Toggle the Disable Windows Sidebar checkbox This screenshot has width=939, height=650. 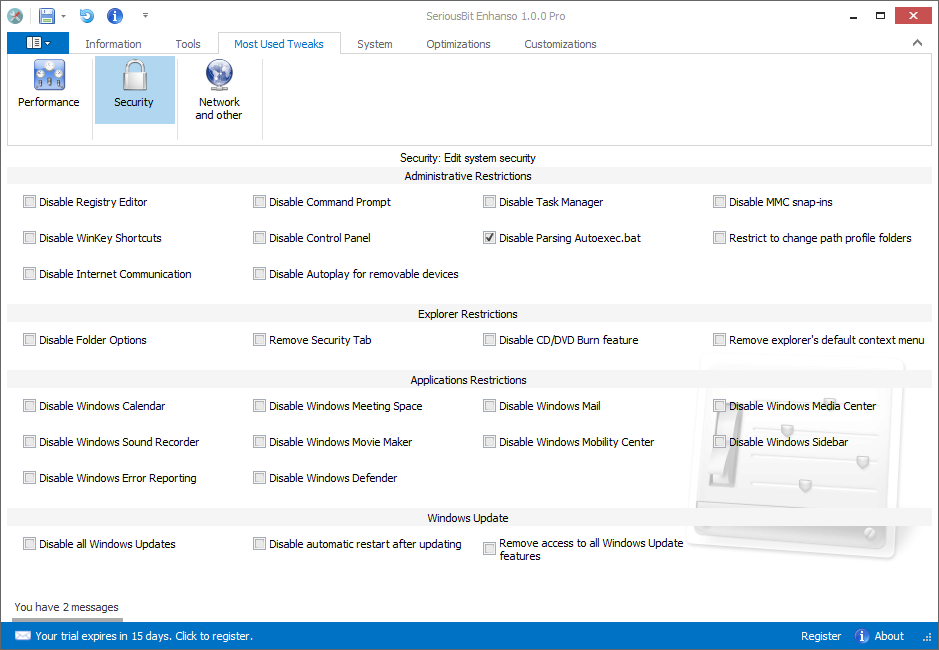pos(719,442)
